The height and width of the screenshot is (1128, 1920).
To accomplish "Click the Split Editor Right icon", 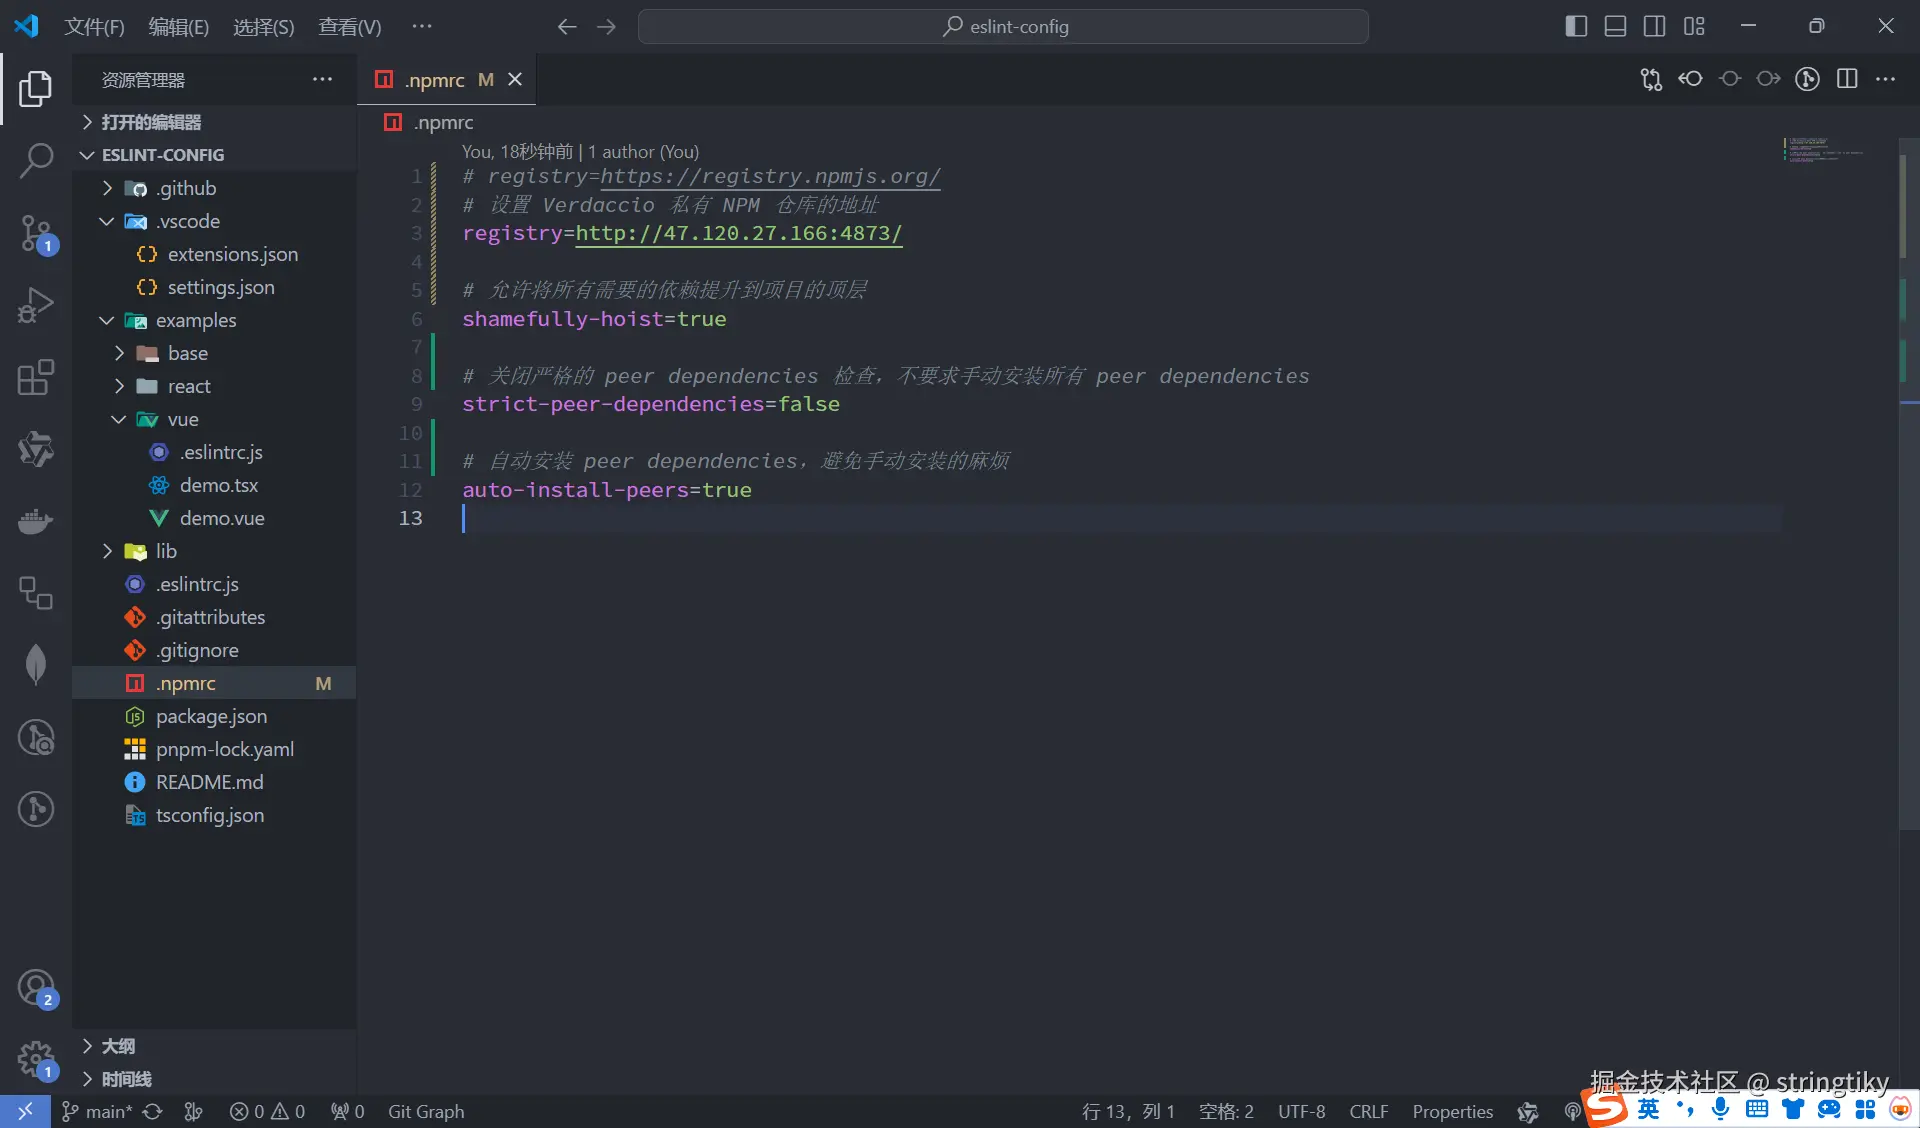I will (x=1847, y=80).
